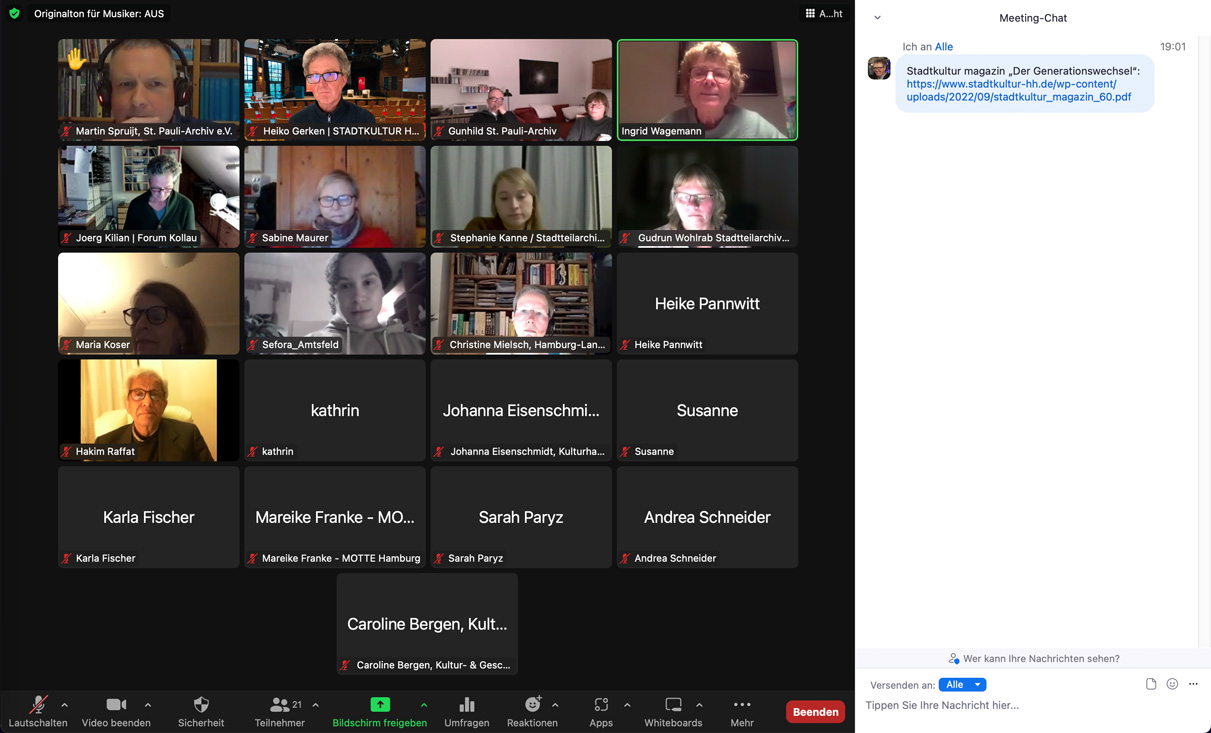1211x733 pixels.
Task: Open Apps in toolbar
Action: click(601, 711)
